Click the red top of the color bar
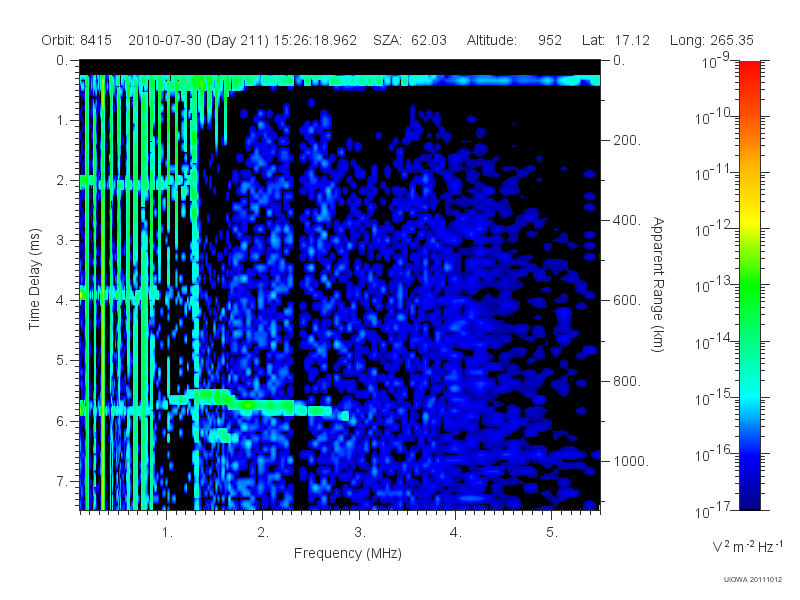Screen dimensions: 800x600 [750, 69]
